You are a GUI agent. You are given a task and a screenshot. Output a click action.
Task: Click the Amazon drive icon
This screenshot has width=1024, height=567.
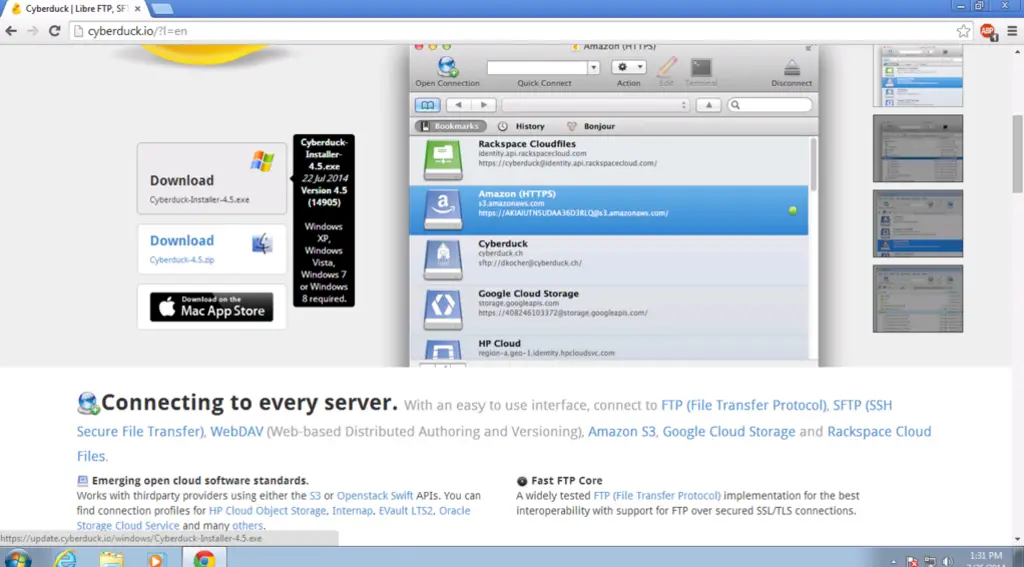(443, 210)
